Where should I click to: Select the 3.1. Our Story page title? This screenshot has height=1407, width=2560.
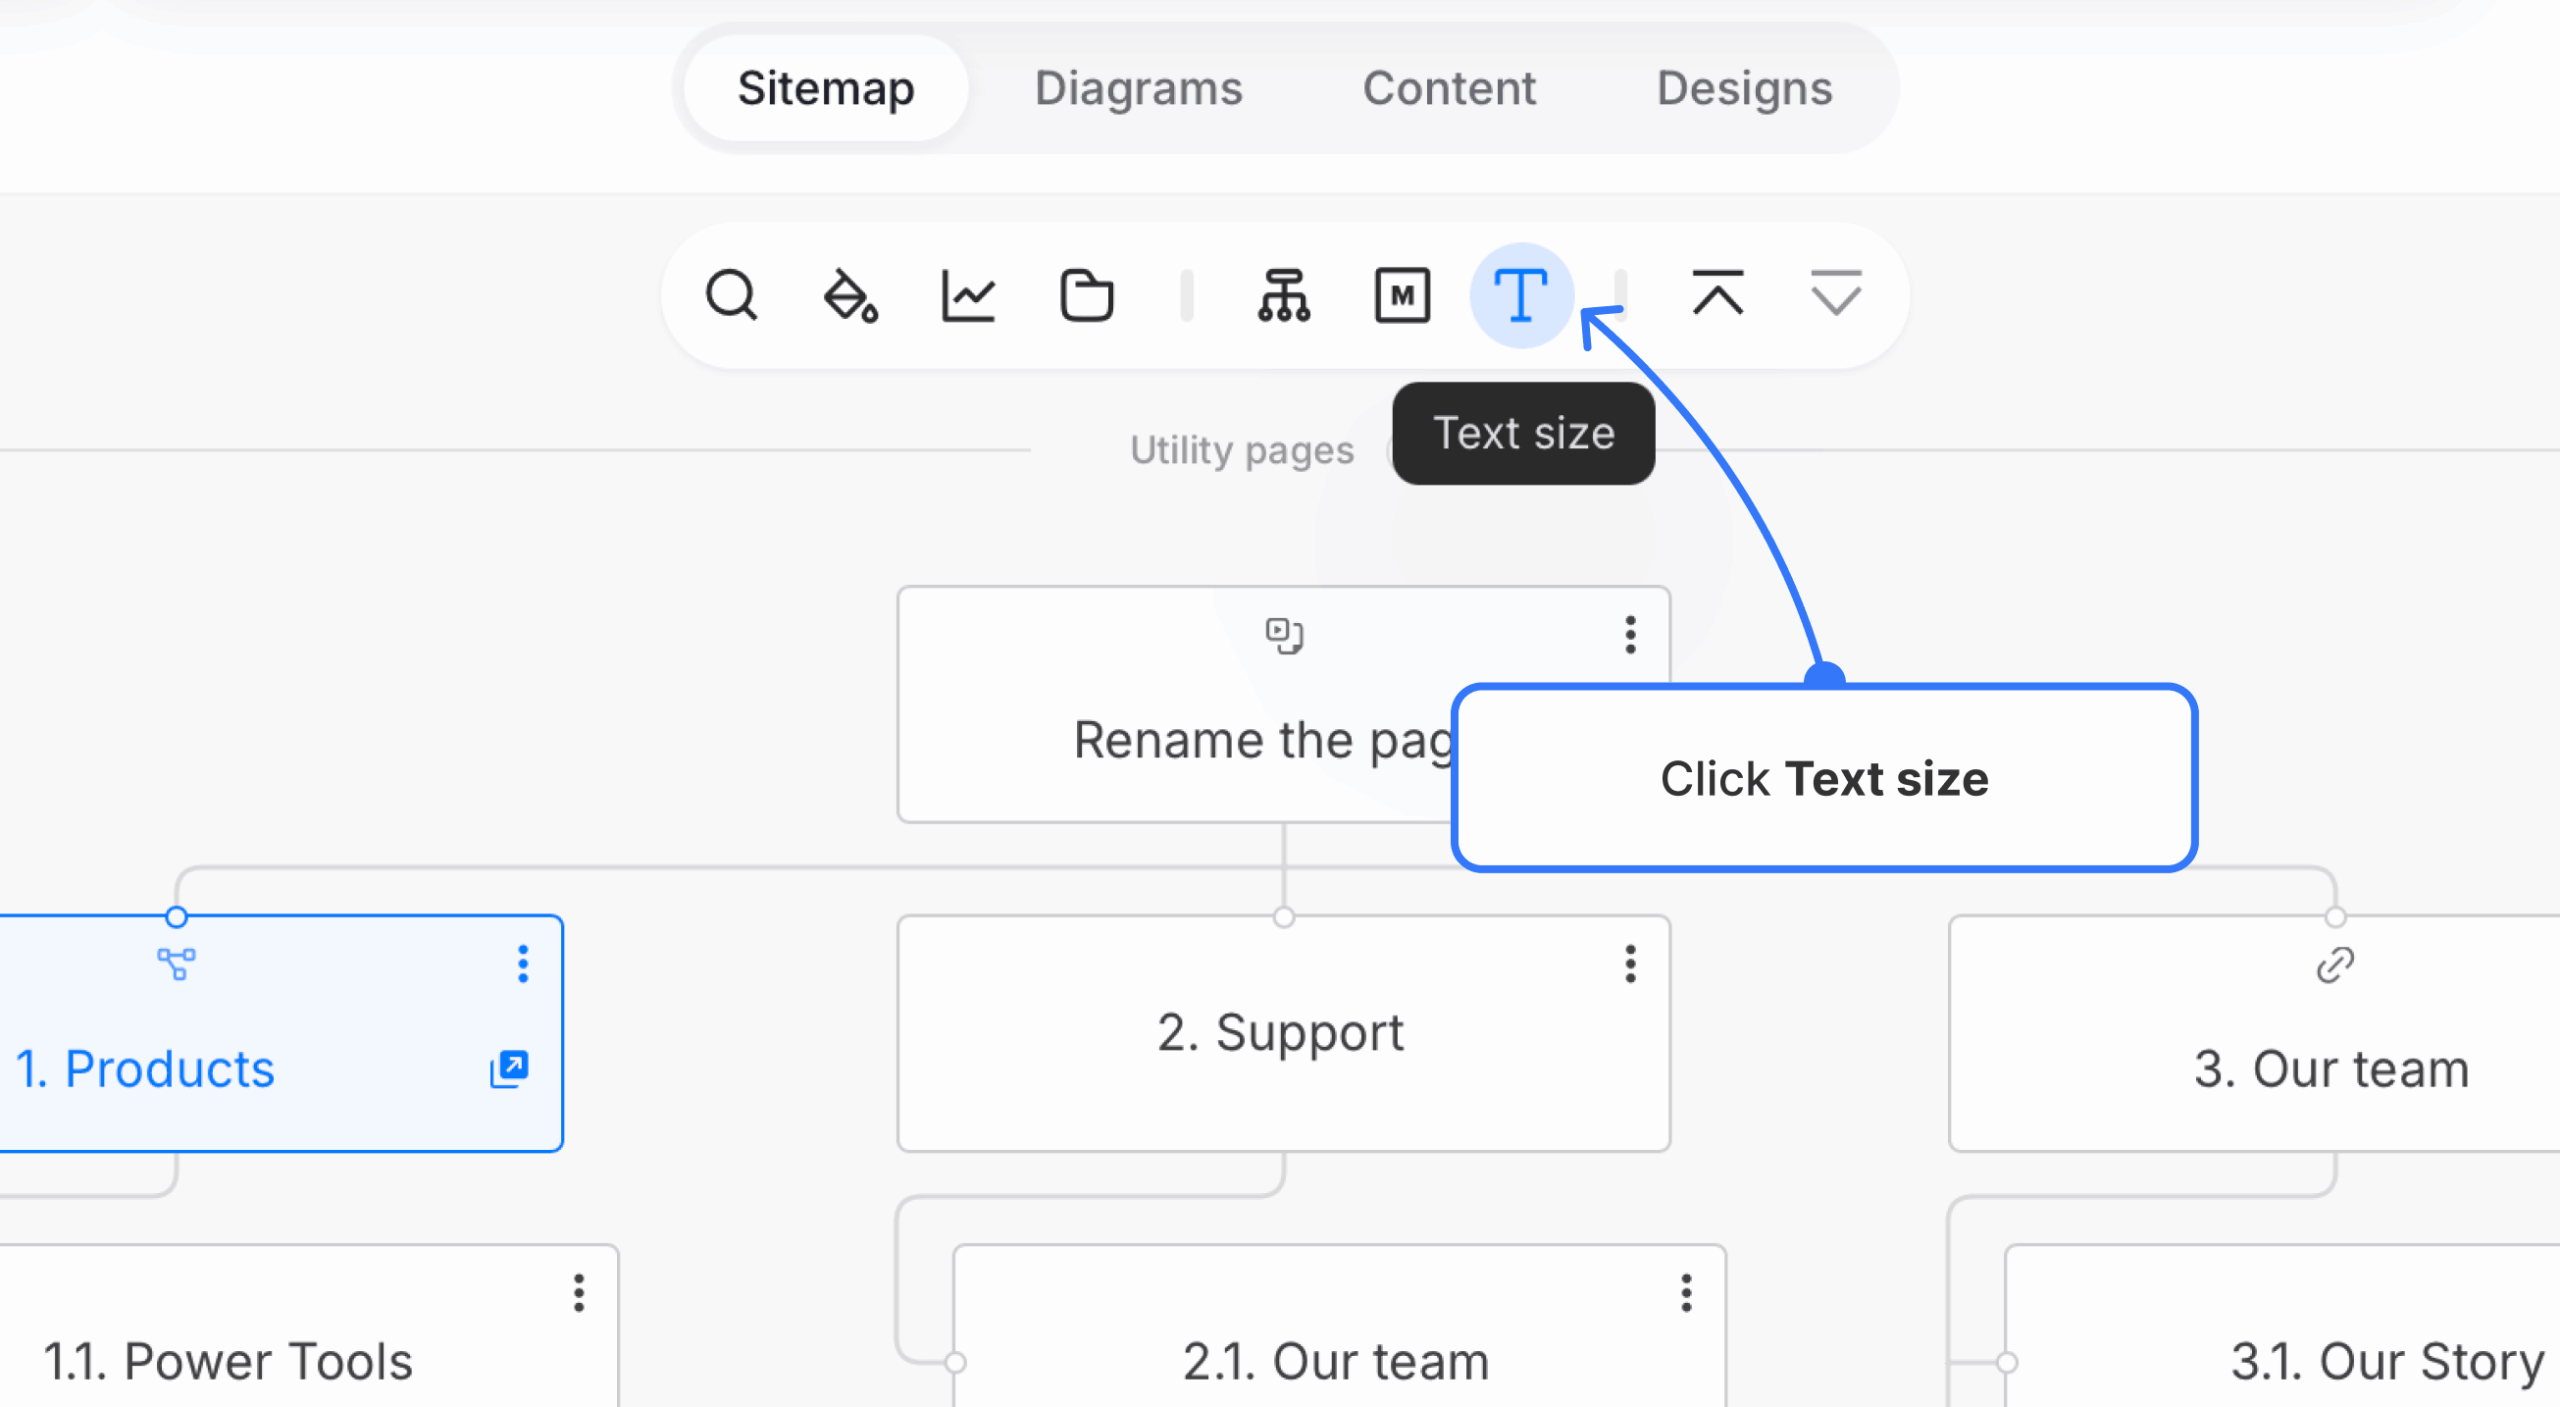click(x=2388, y=1362)
